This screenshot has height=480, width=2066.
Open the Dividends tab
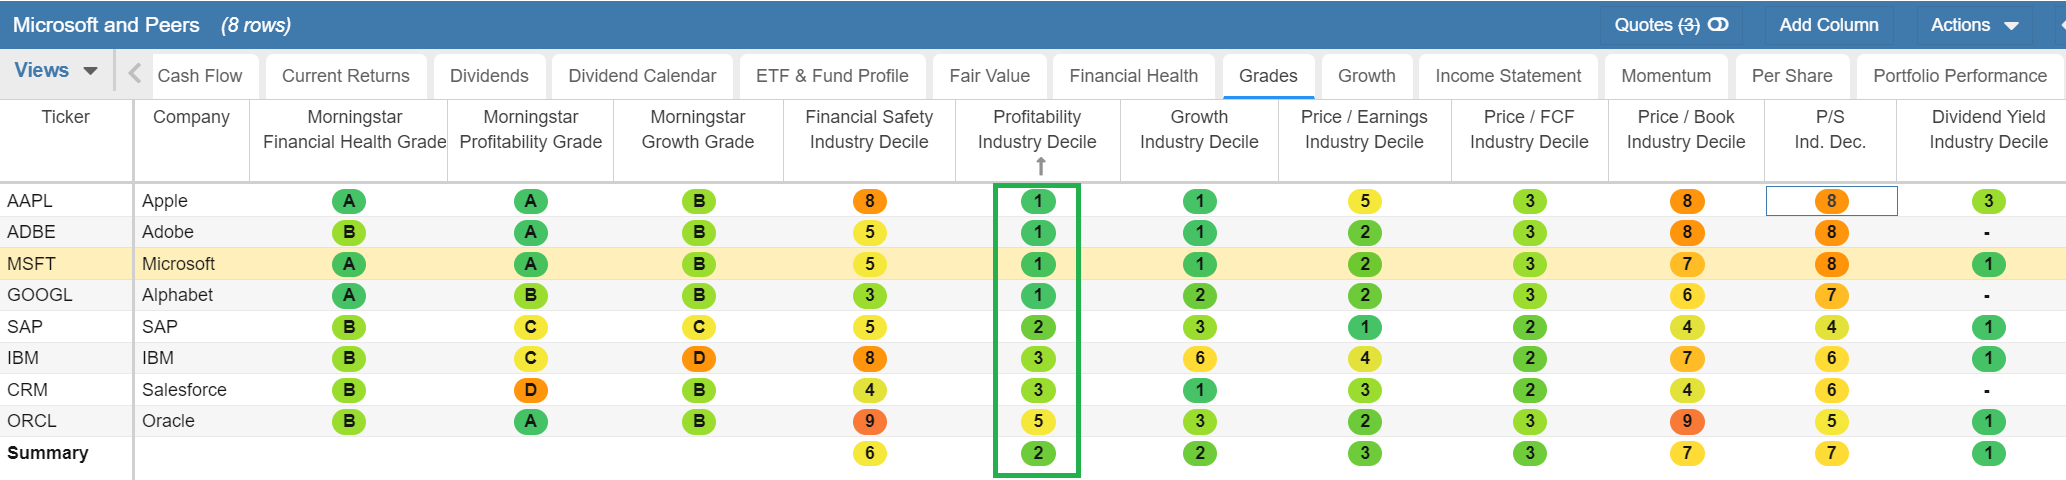pyautogui.click(x=489, y=76)
